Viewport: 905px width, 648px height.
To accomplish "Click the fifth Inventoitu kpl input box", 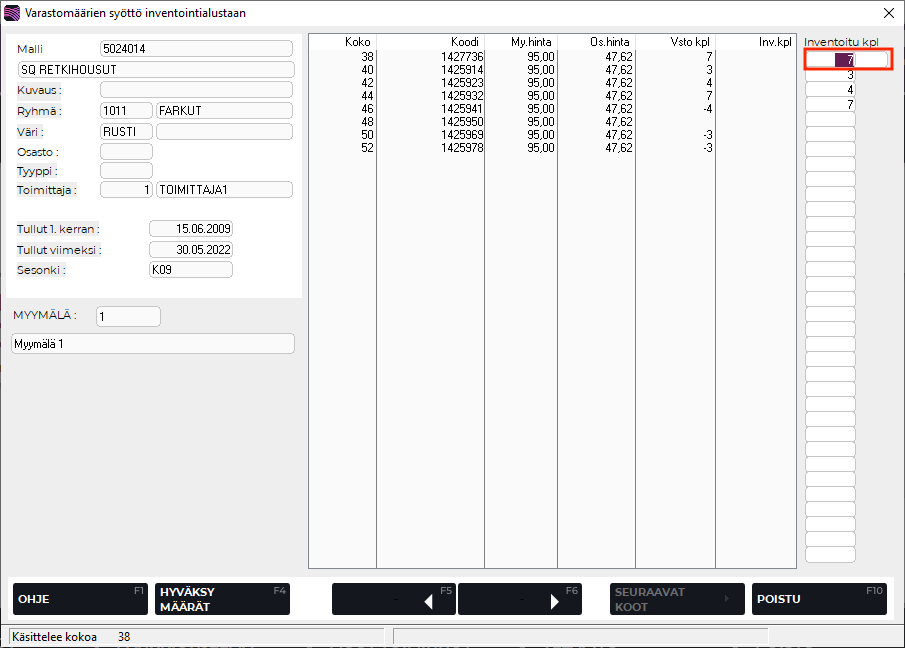I will click(x=830, y=120).
